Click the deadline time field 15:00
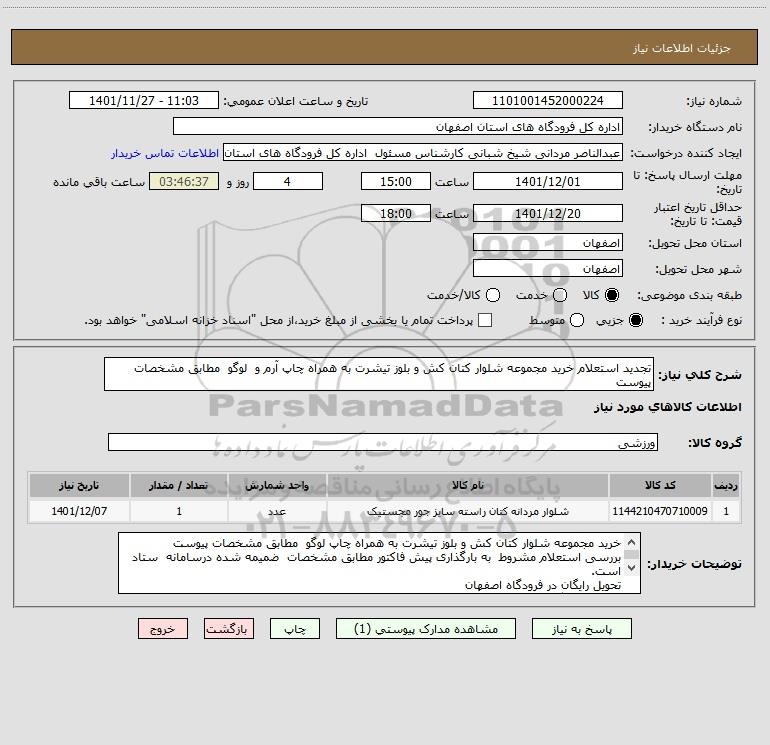Image resolution: width=770 pixels, height=745 pixels. (x=396, y=181)
